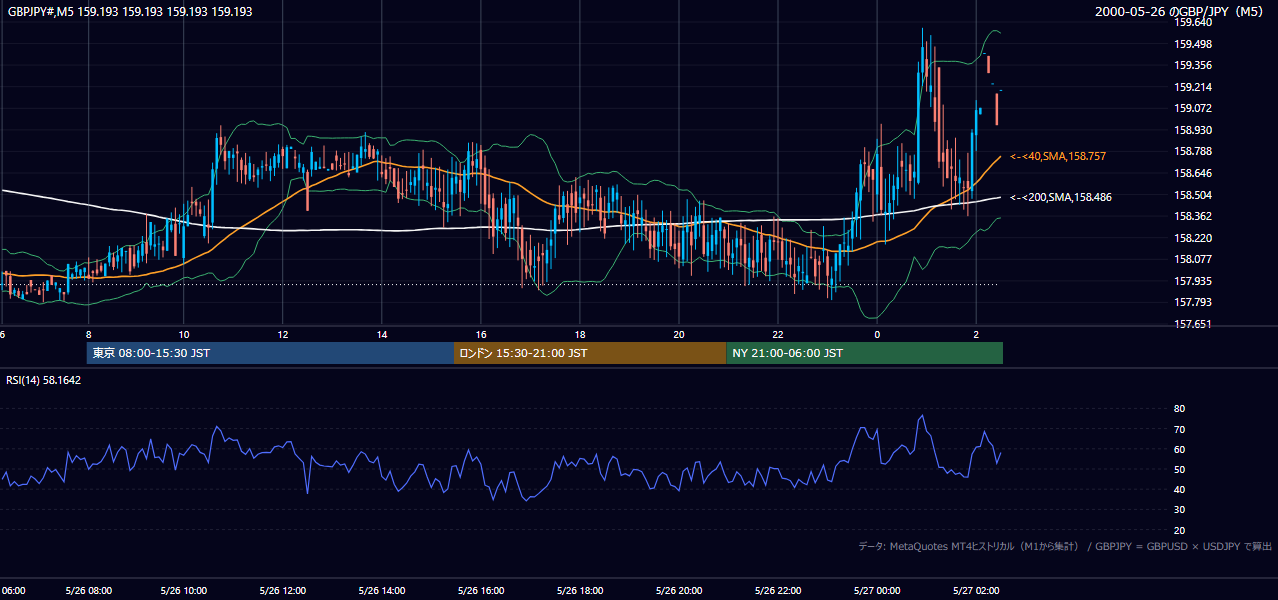Click the RSI scale value 60
Image resolution: width=1278 pixels, height=600 pixels.
pos(1179,449)
